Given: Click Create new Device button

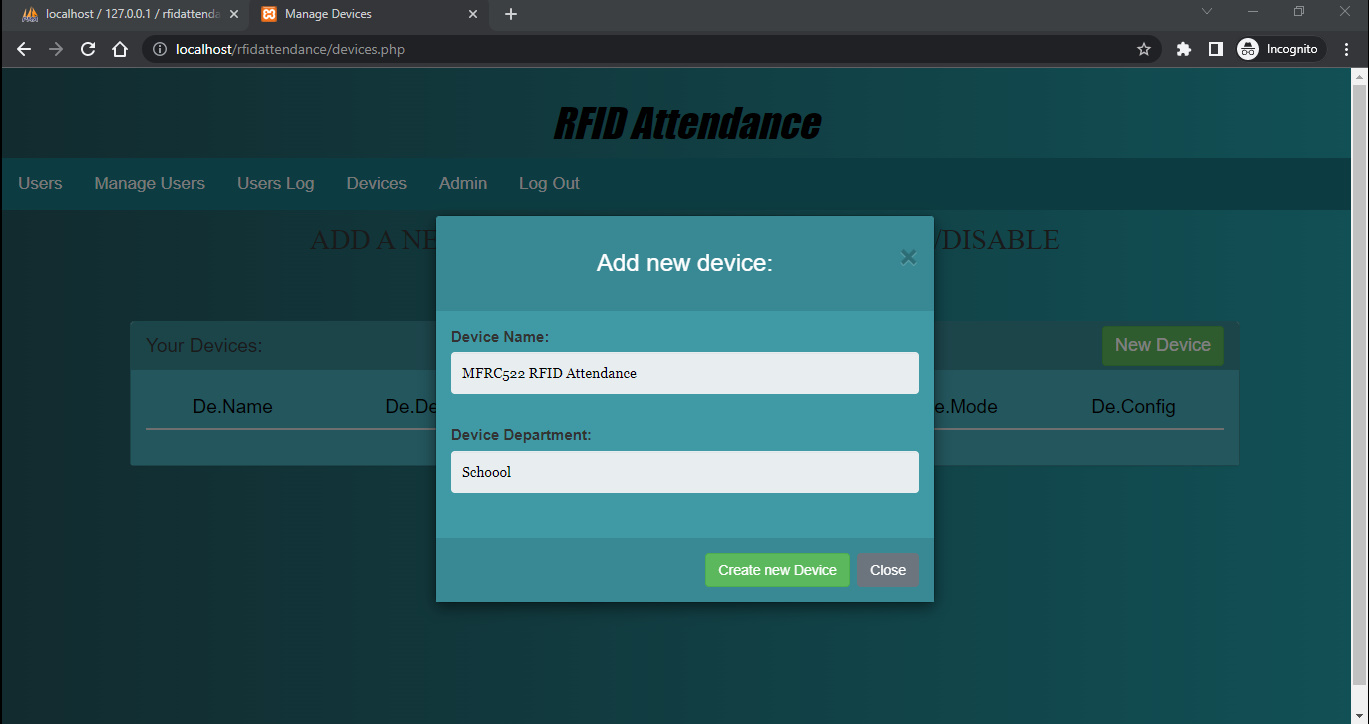Looking at the screenshot, I should [x=777, y=570].
